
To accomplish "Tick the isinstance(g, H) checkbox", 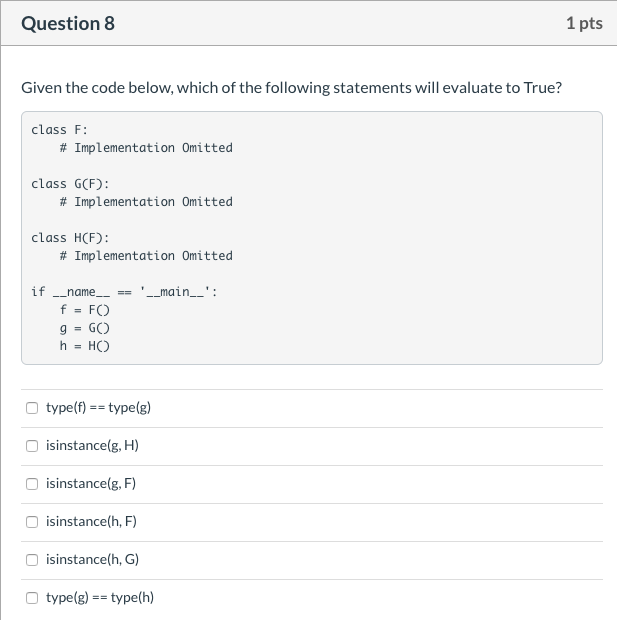I will pyautogui.click(x=32, y=446).
